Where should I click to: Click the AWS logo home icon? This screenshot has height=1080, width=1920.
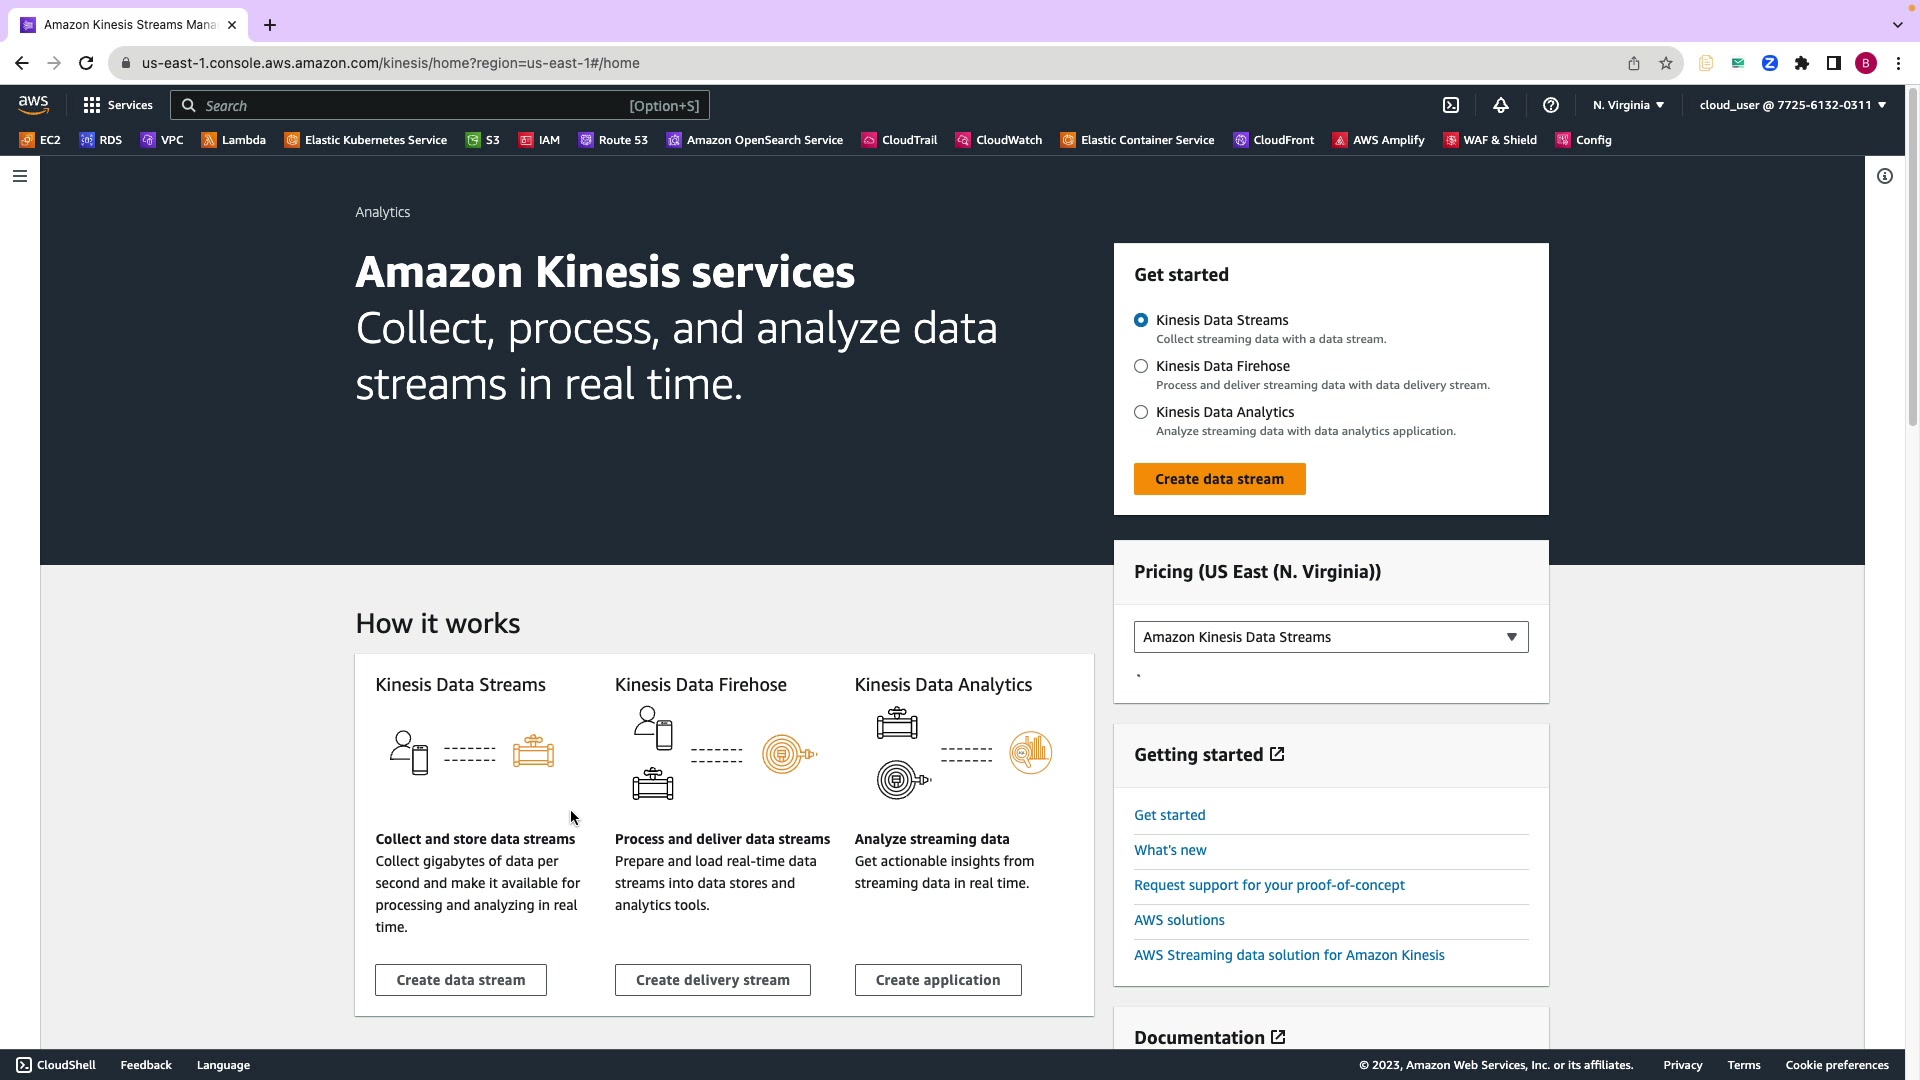point(33,105)
